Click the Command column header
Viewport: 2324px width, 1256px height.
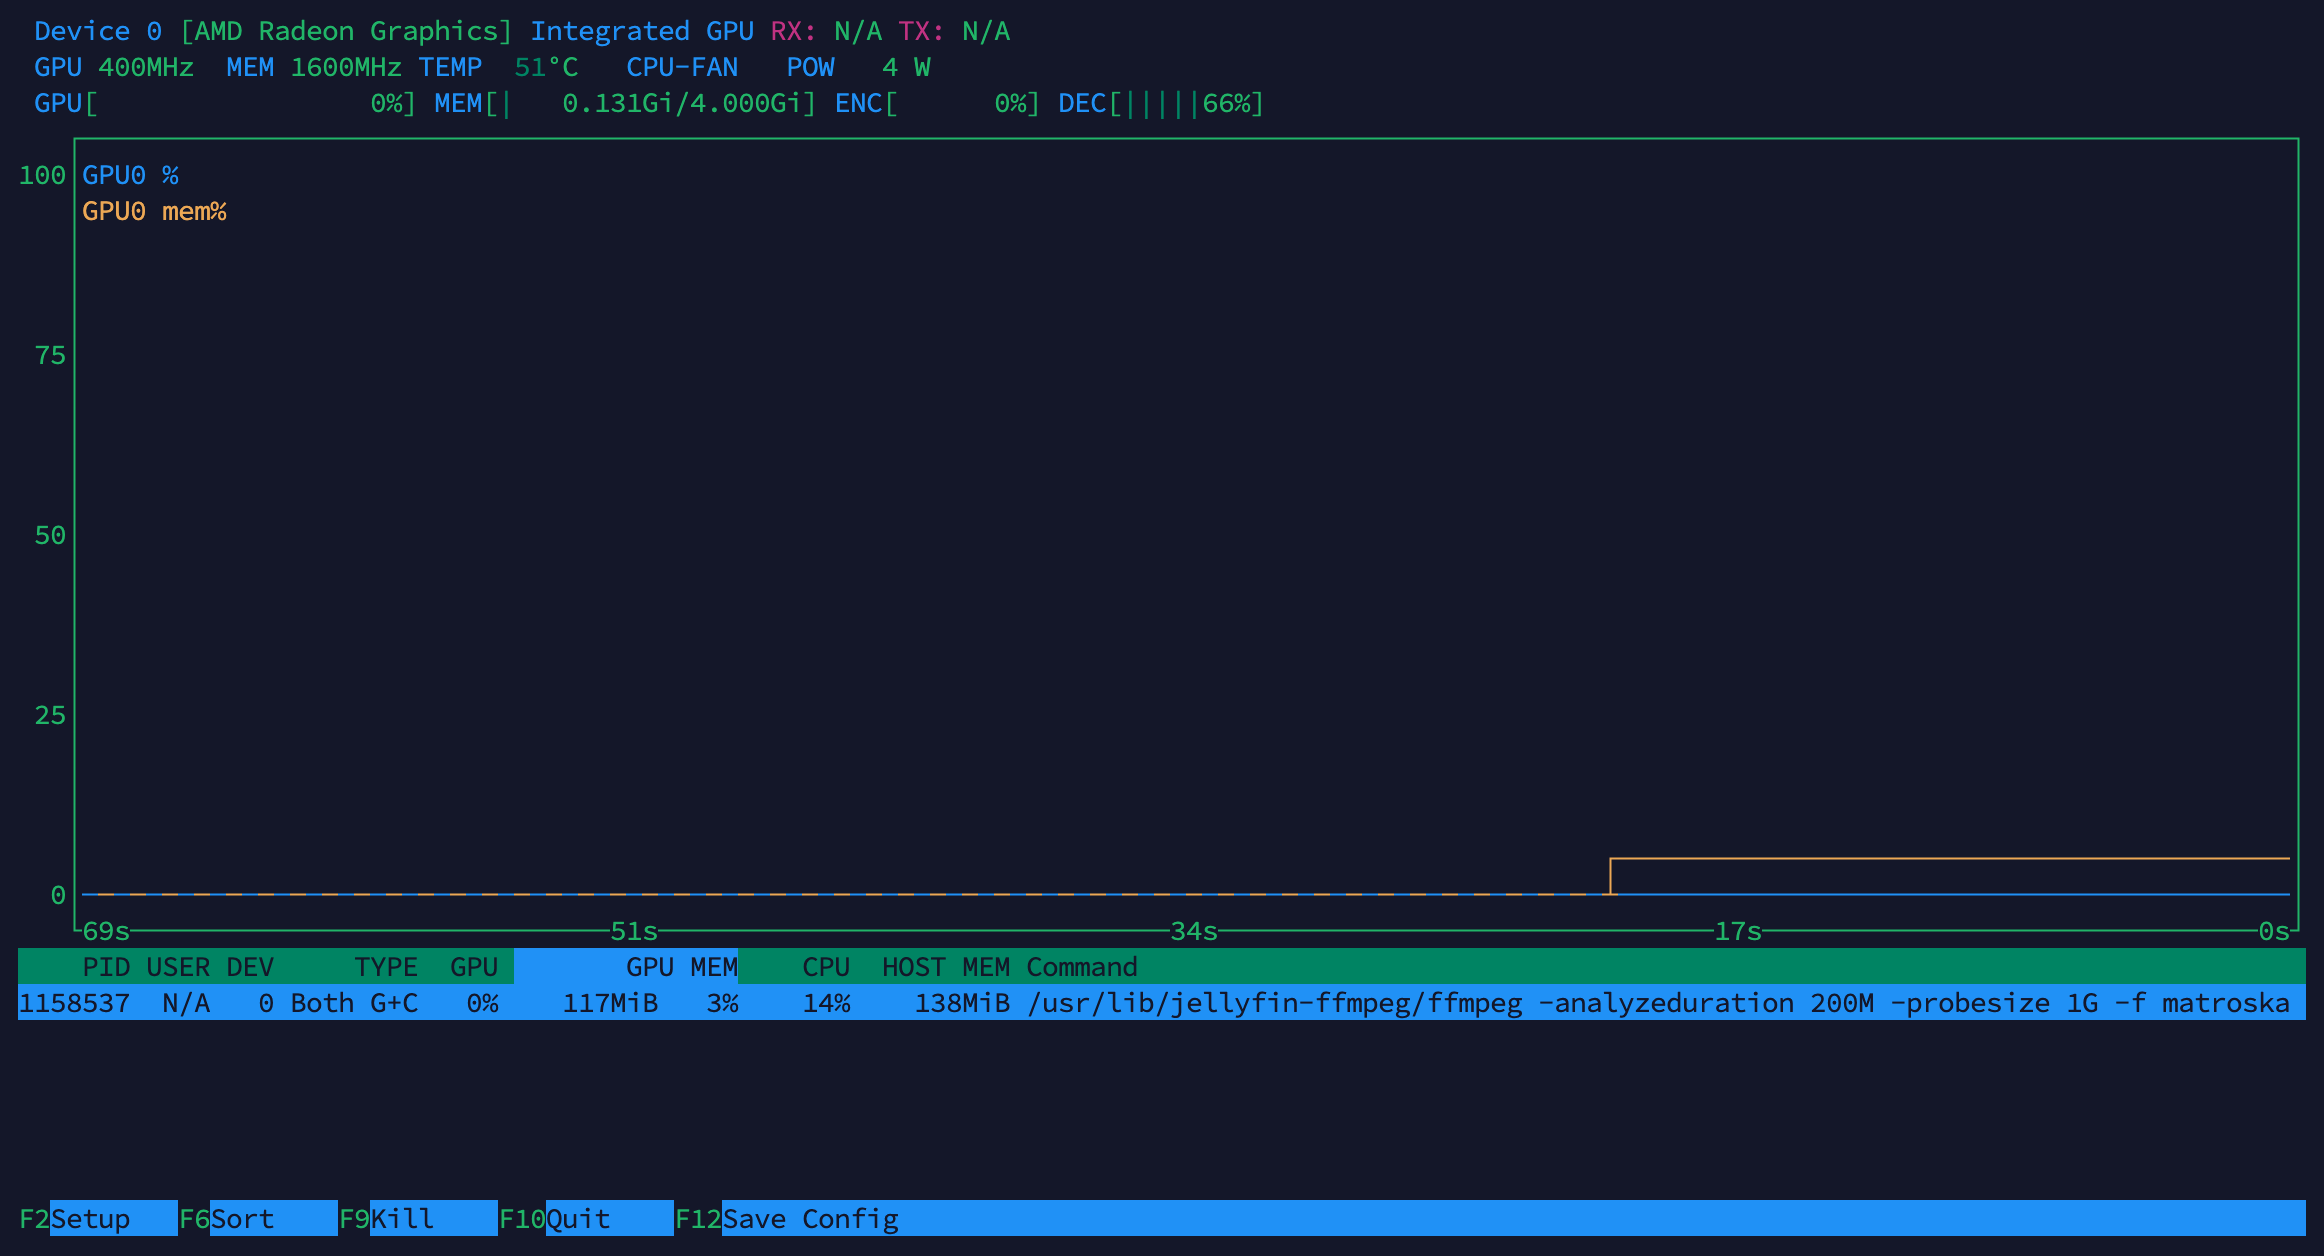tap(1081, 967)
